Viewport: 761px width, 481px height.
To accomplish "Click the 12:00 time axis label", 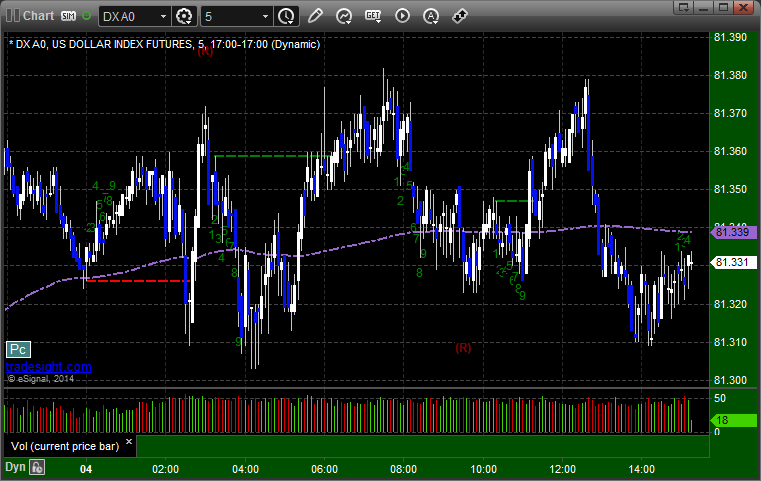I will coord(562,469).
